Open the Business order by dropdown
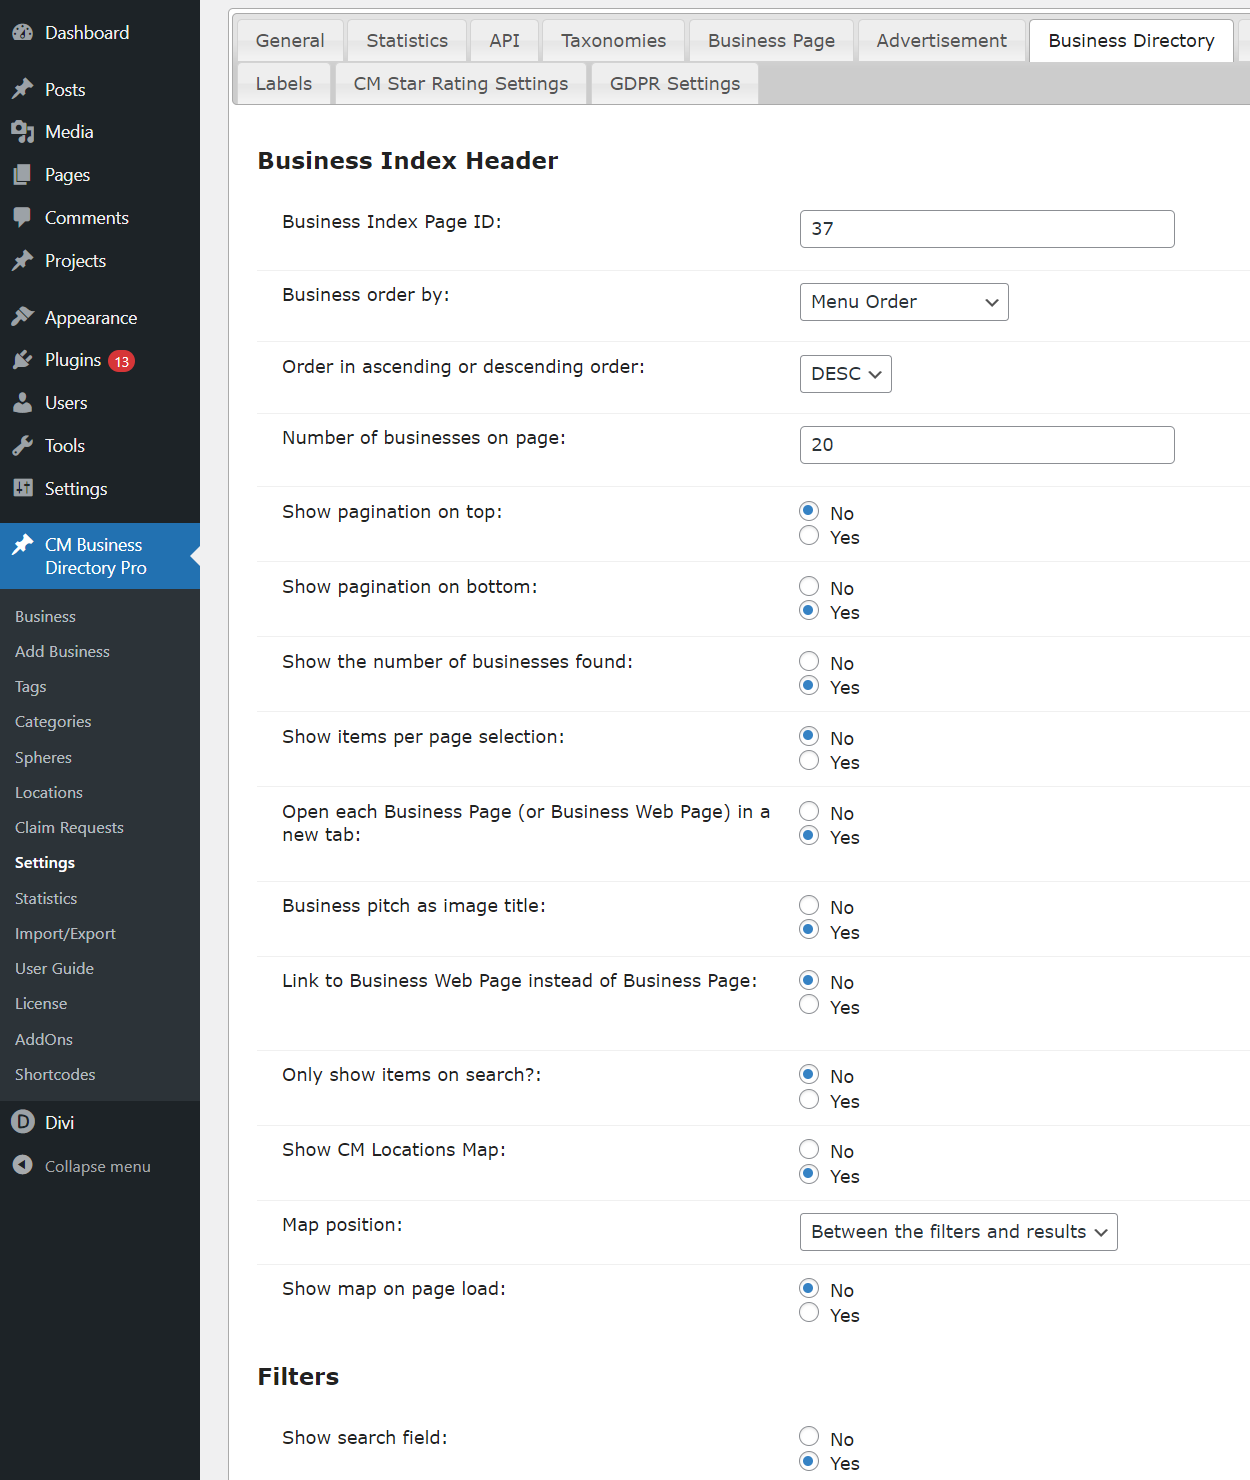Image resolution: width=1250 pixels, height=1480 pixels. point(903,302)
